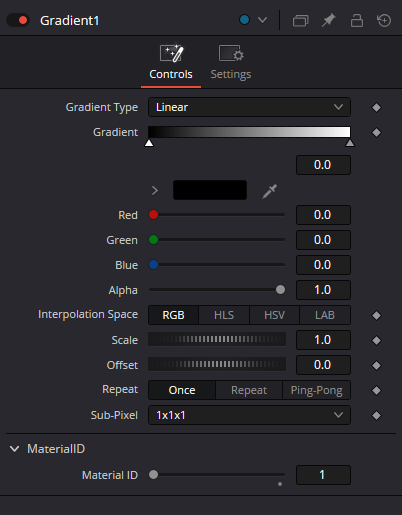Image resolution: width=402 pixels, height=515 pixels.
Task: Open the Sub-Pixel dropdown
Action: [249, 415]
